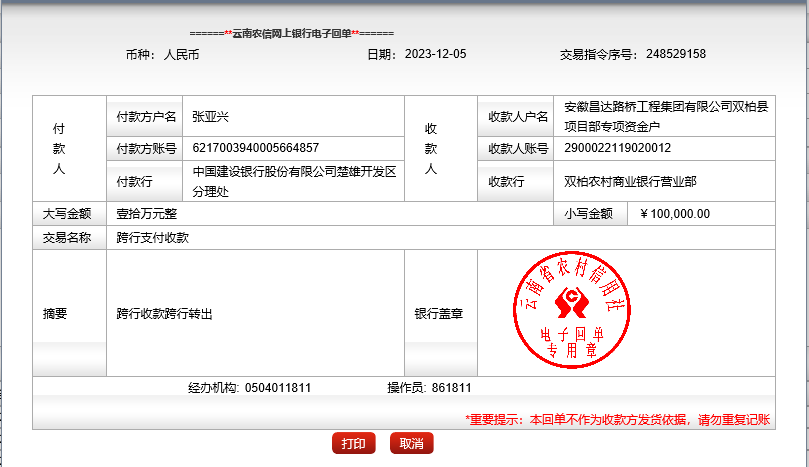Select operator number 861811
This screenshot has width=809, height=467.
coord(452,388)
